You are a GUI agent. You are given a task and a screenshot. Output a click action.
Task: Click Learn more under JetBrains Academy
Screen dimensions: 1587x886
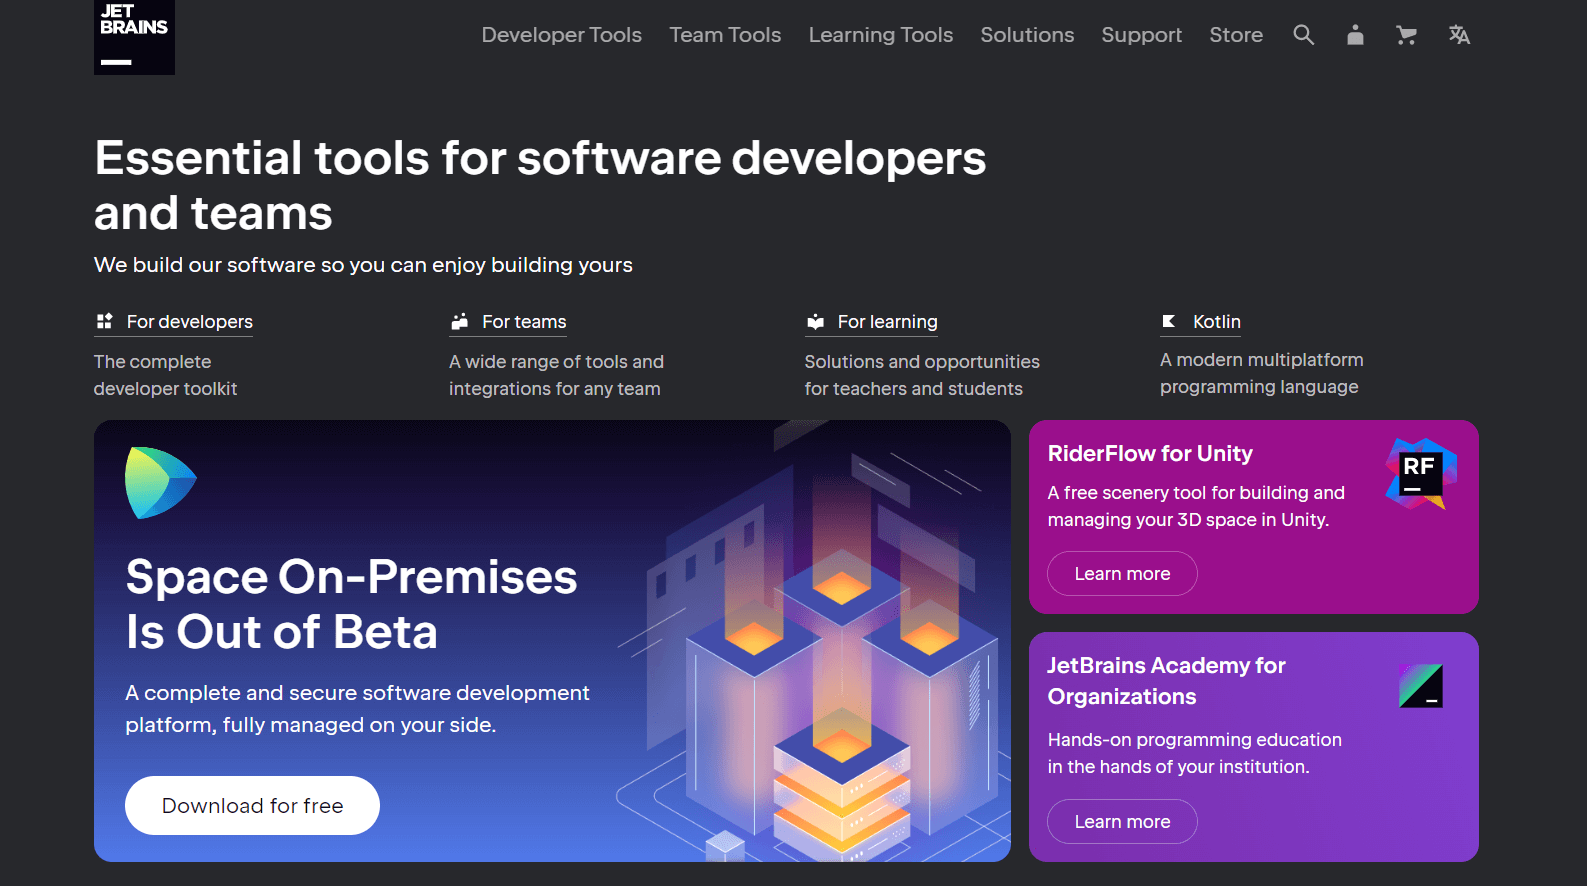[x=1122, y=822]
